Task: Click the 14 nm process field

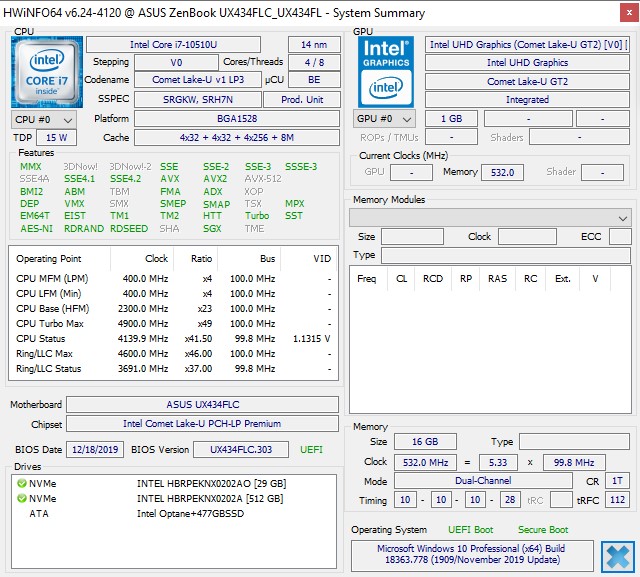Action: pos(314,44)
